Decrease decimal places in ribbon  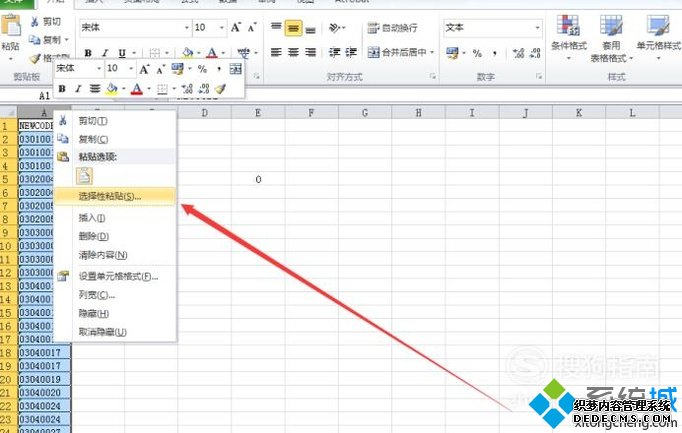tap(535, 53)
